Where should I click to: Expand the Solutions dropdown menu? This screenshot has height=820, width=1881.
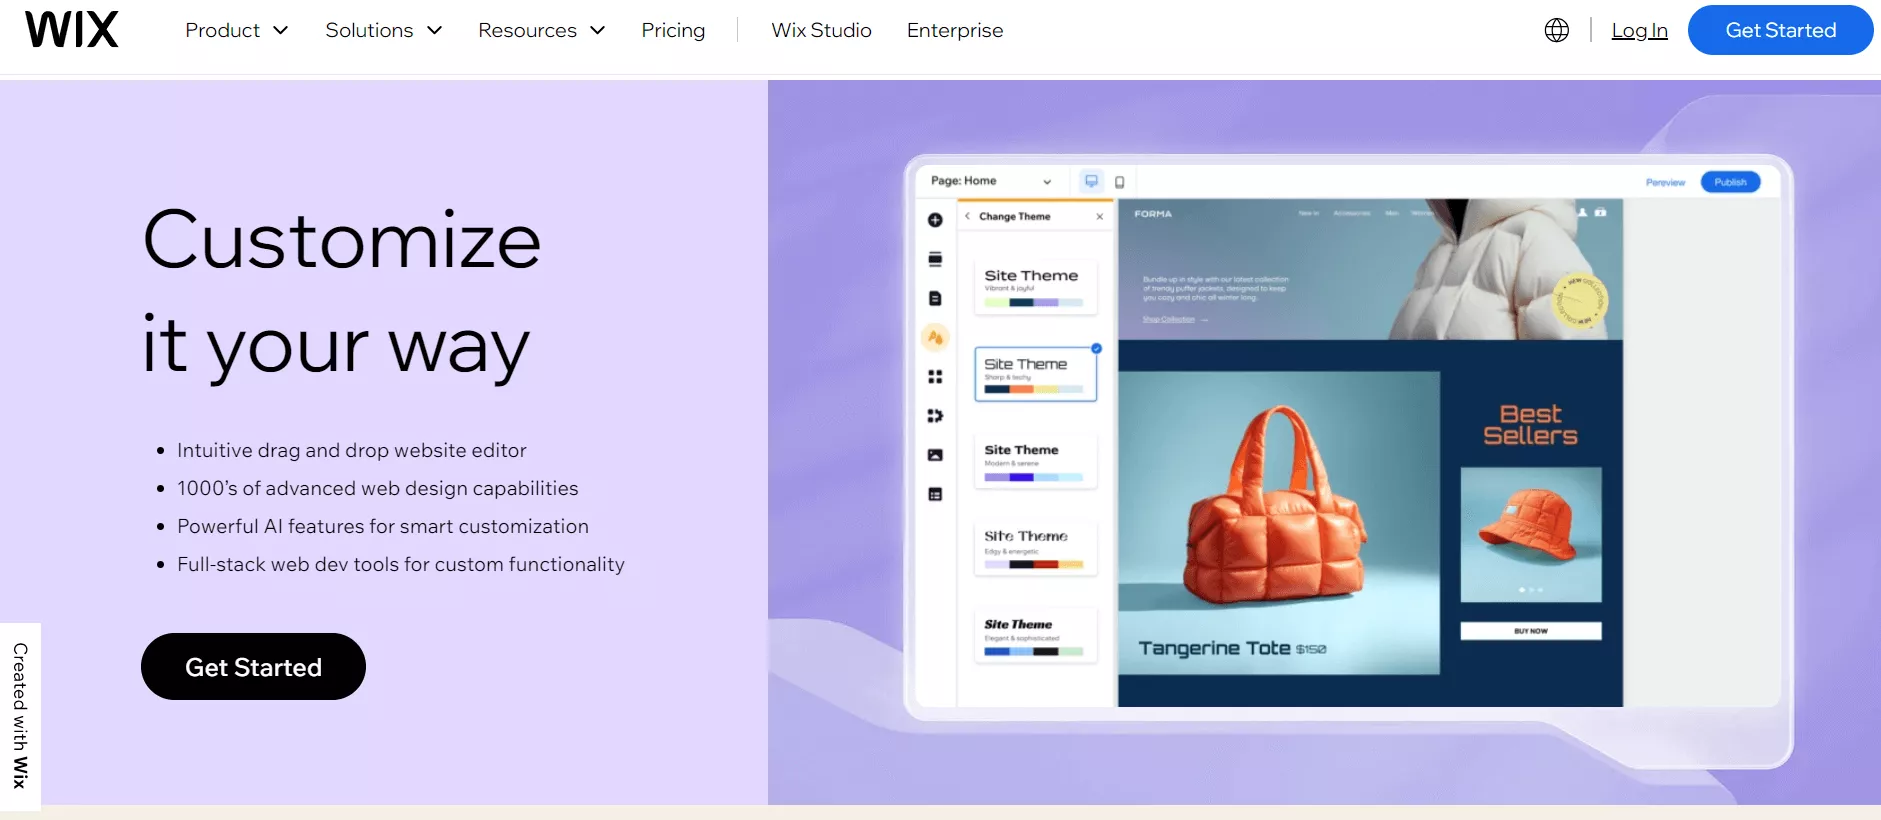tap(383, 30)
